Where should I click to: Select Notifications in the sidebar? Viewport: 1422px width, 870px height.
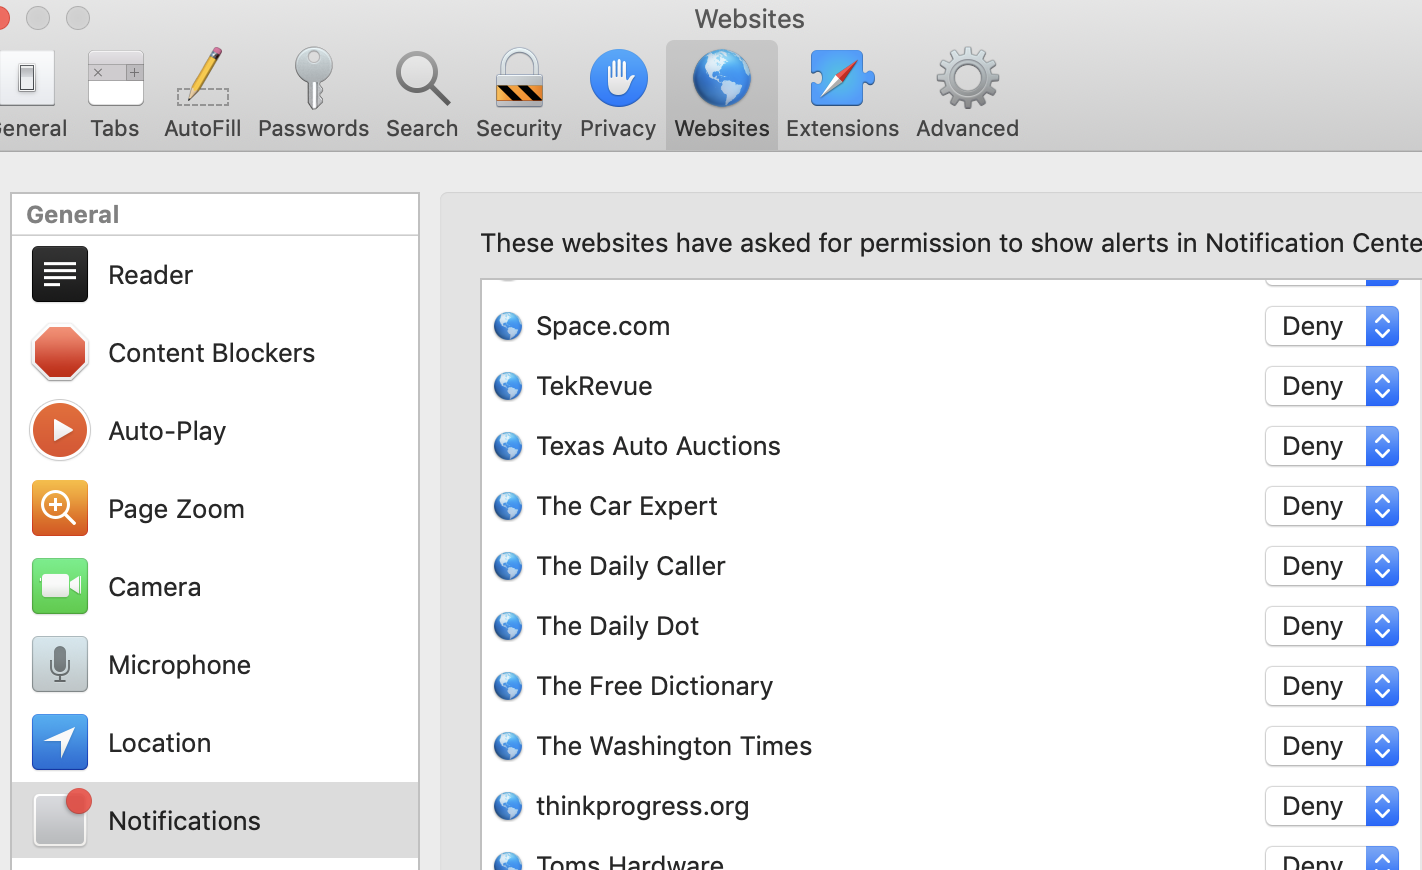pos(215,820)
